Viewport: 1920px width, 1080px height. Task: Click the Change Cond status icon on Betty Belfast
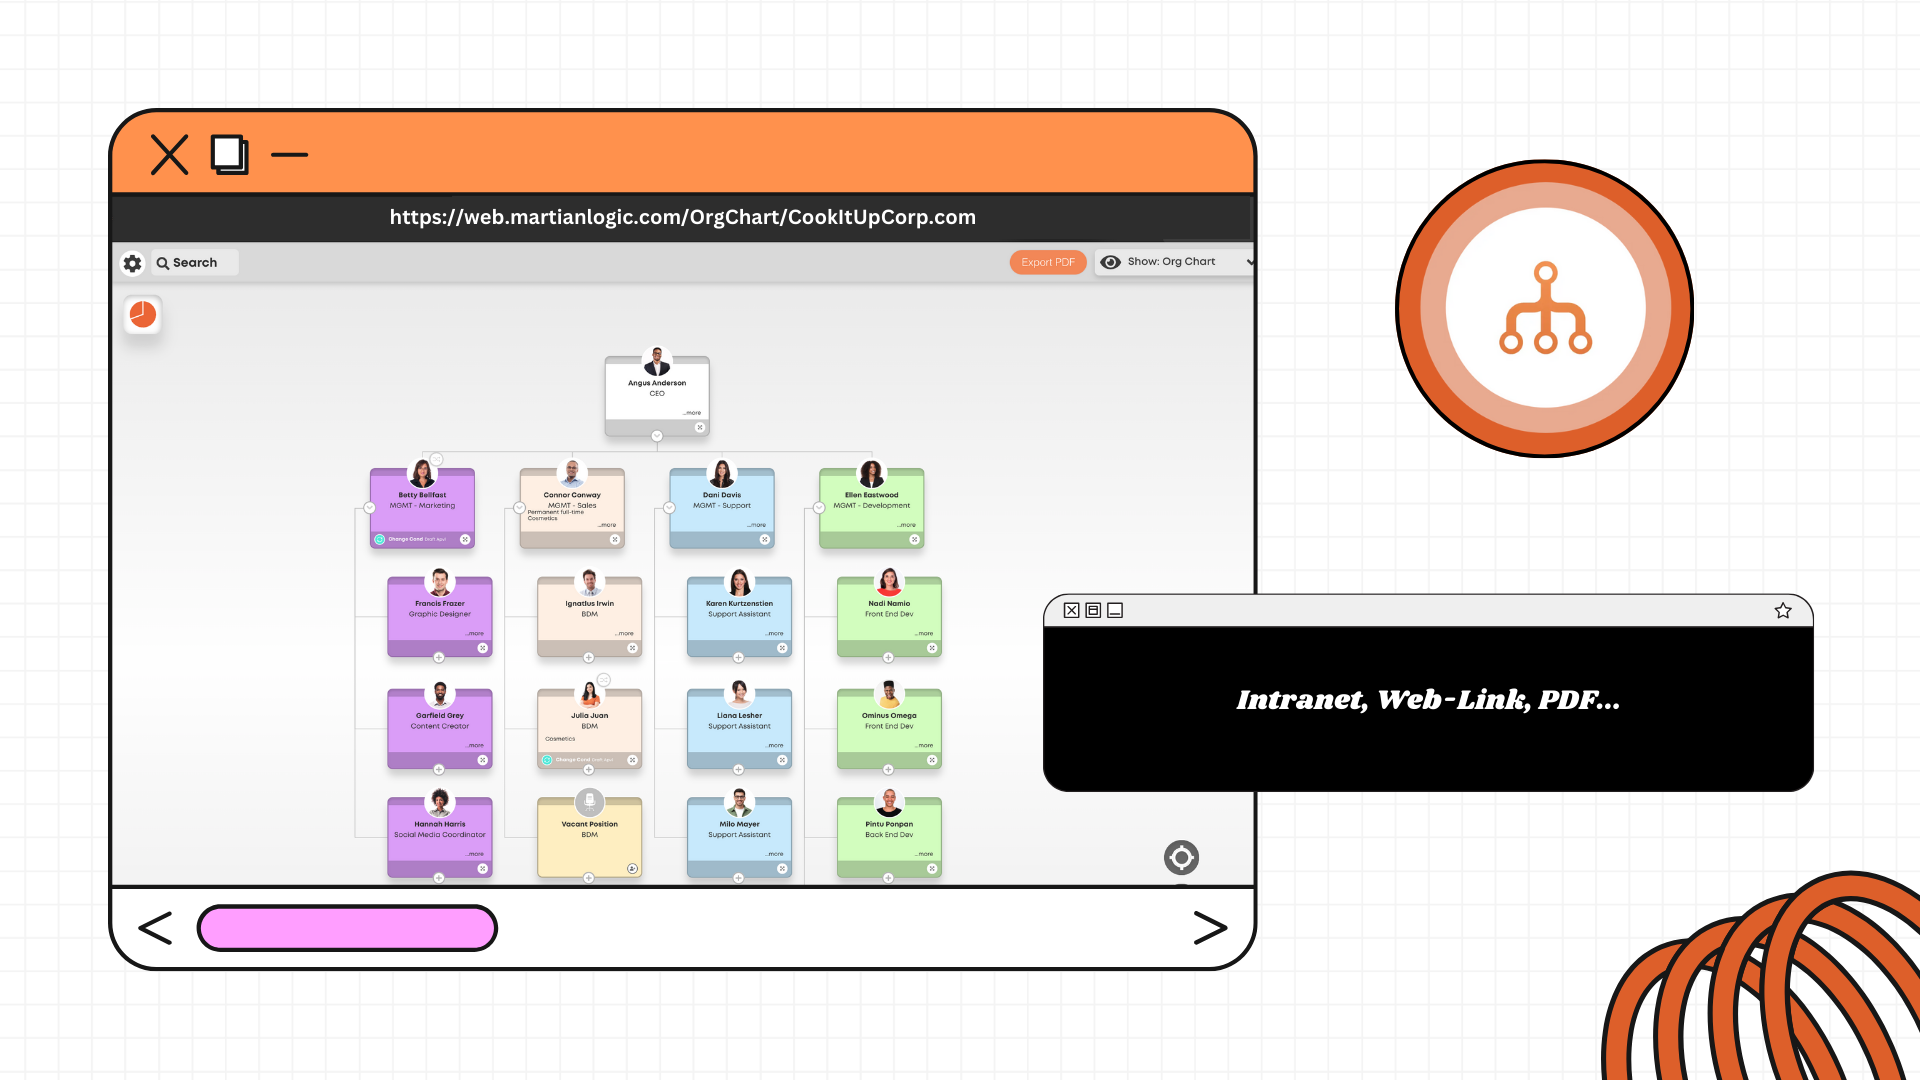click(x=380, y=540)
